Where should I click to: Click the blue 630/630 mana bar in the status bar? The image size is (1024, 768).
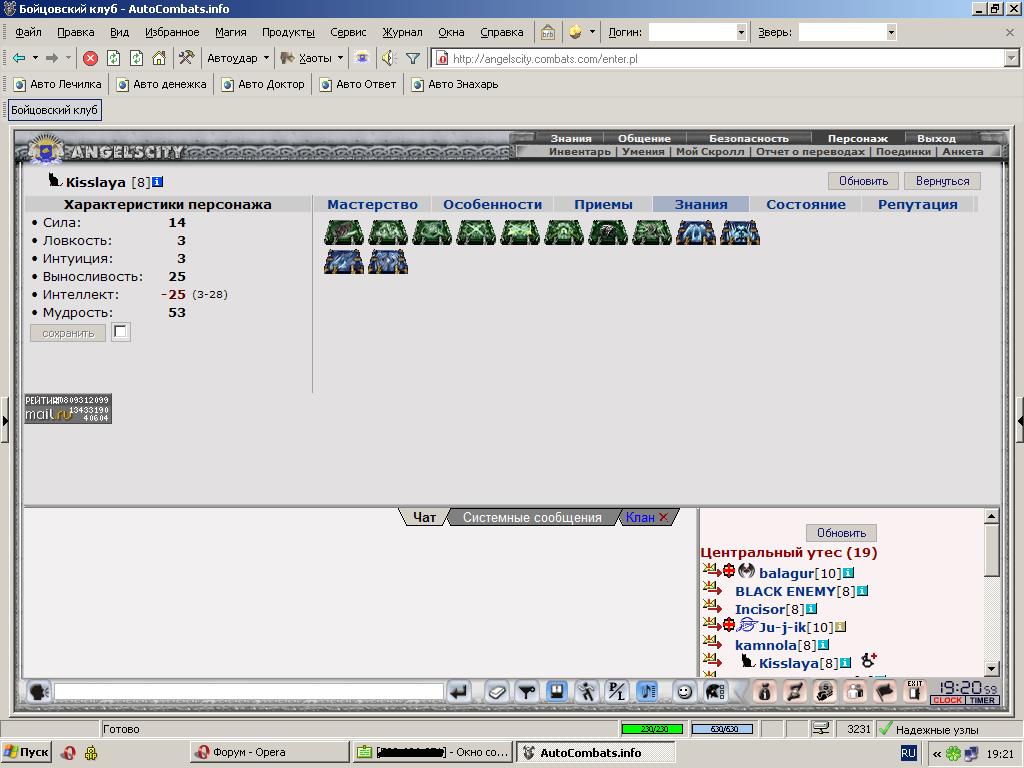(722, 729)
